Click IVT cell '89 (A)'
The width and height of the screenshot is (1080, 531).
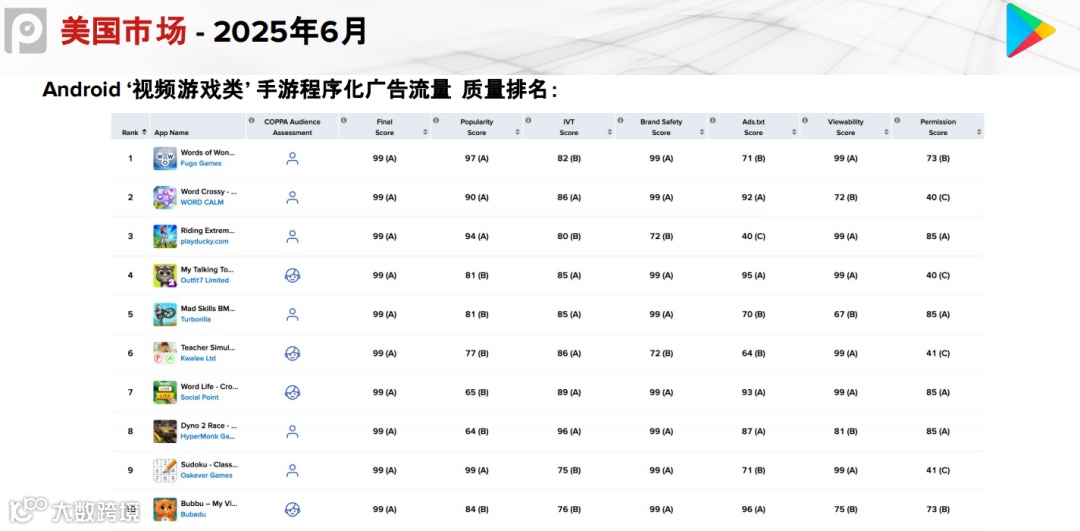569,393
